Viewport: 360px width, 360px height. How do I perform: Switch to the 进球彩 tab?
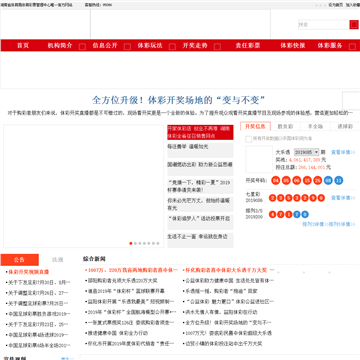click(345, 126)
